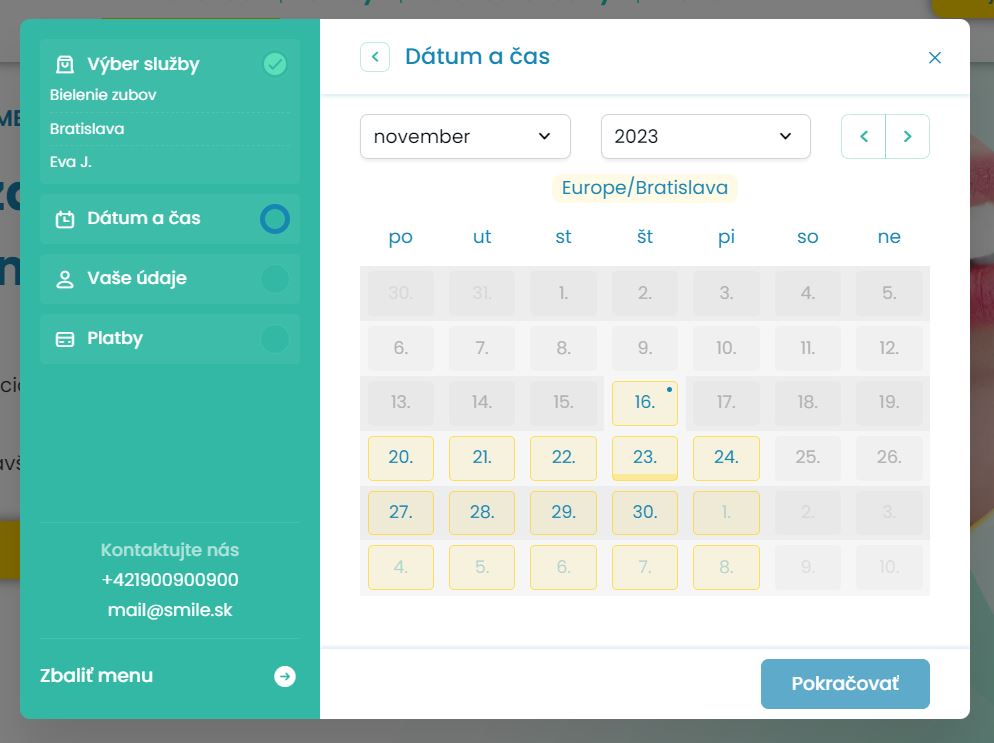Screen dimensions: 994x743
Task: Click the arrow icon next to Zbaliť menu
Action: coord(285,676)
